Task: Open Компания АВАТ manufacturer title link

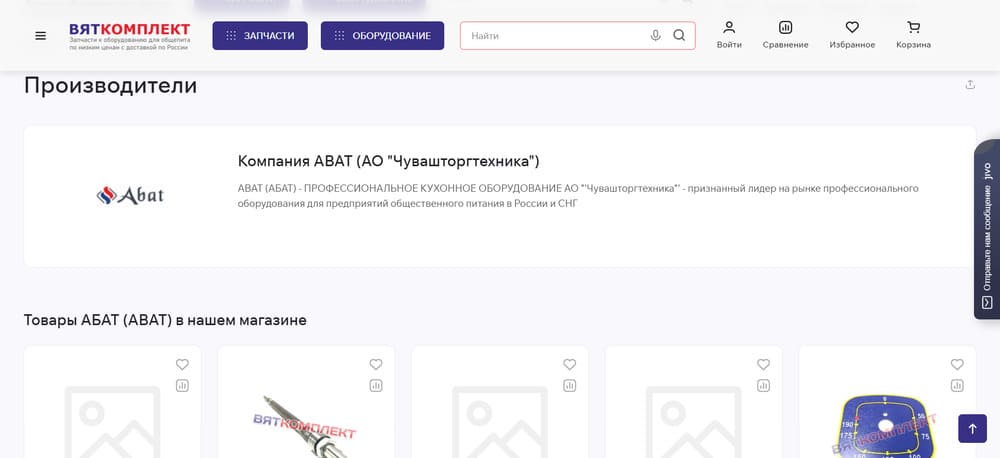Action: [388, 161]
